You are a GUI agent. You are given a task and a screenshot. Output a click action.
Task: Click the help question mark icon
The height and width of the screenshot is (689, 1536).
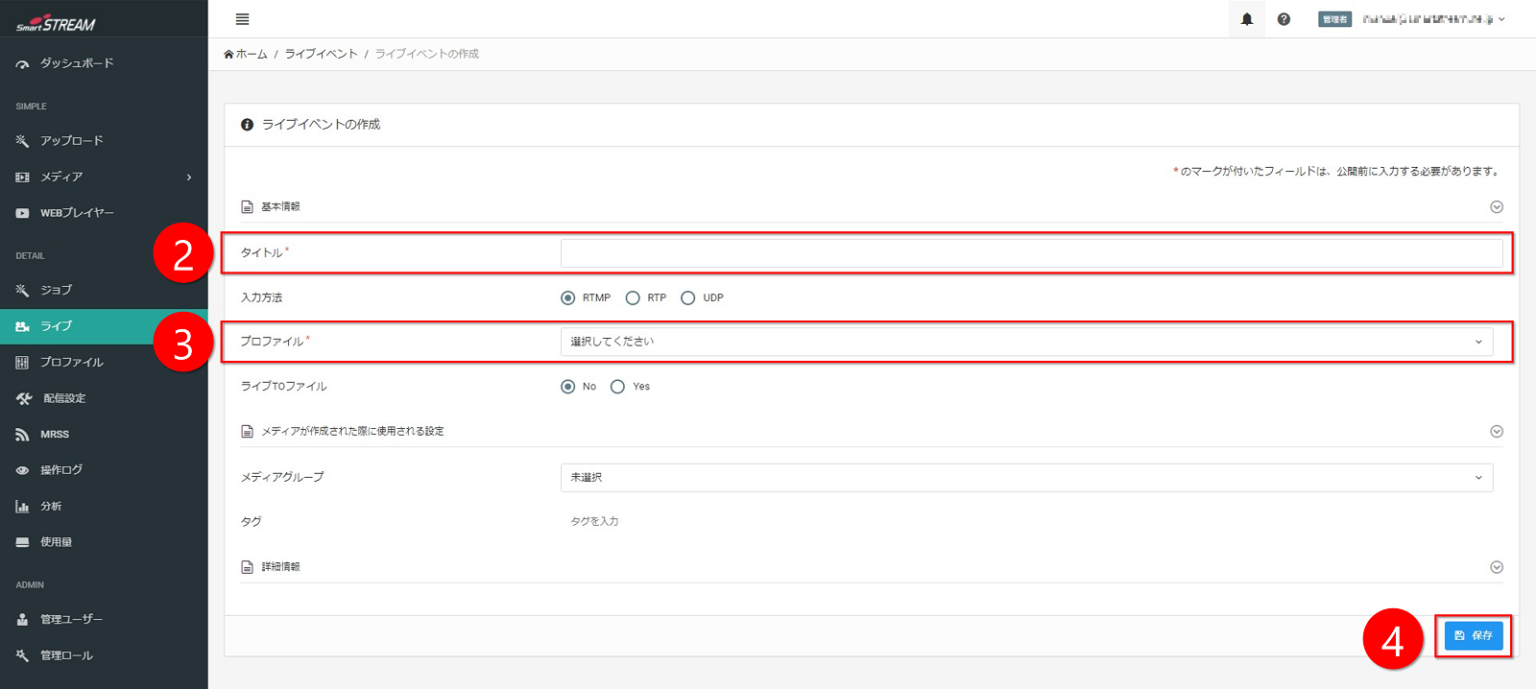pos(1283,19)
